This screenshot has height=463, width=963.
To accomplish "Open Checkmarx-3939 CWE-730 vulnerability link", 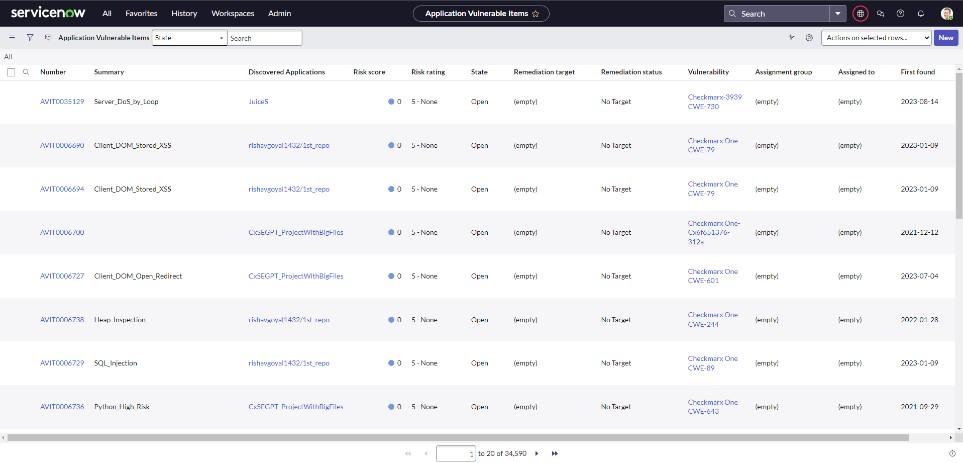I will pos(715,101).
